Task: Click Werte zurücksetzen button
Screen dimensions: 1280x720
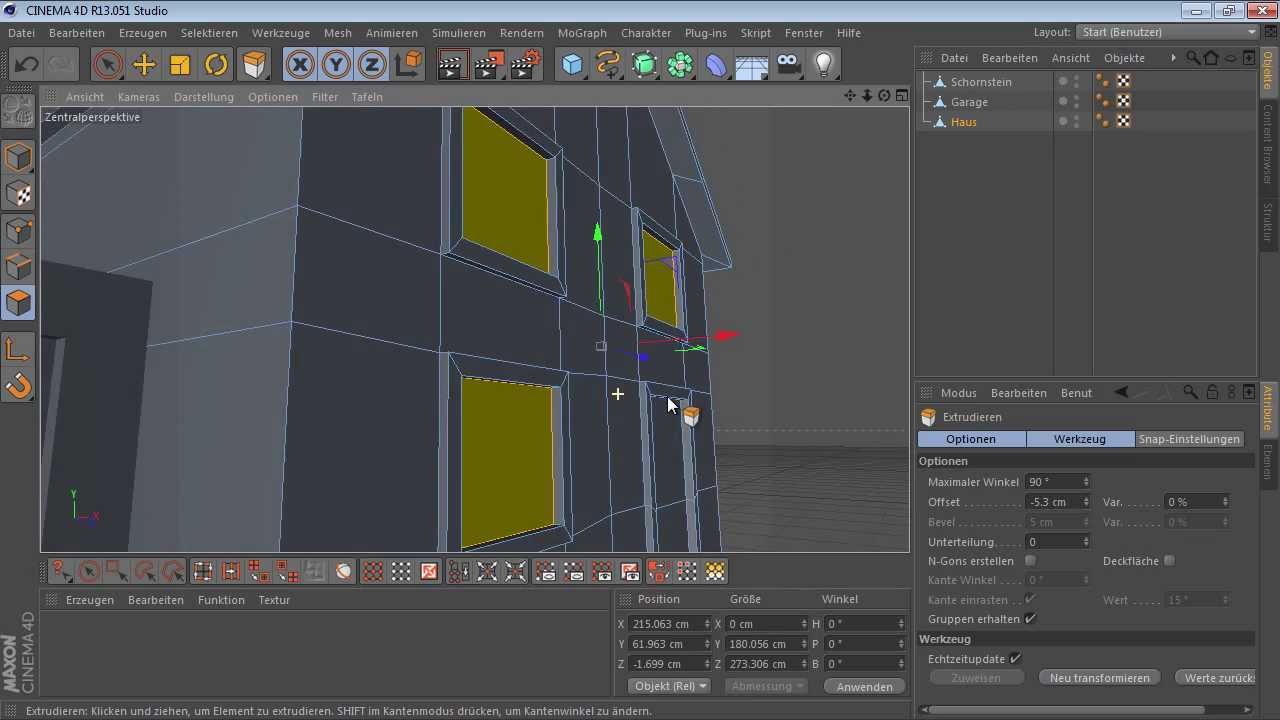Action: click(x=1216, y=677)
